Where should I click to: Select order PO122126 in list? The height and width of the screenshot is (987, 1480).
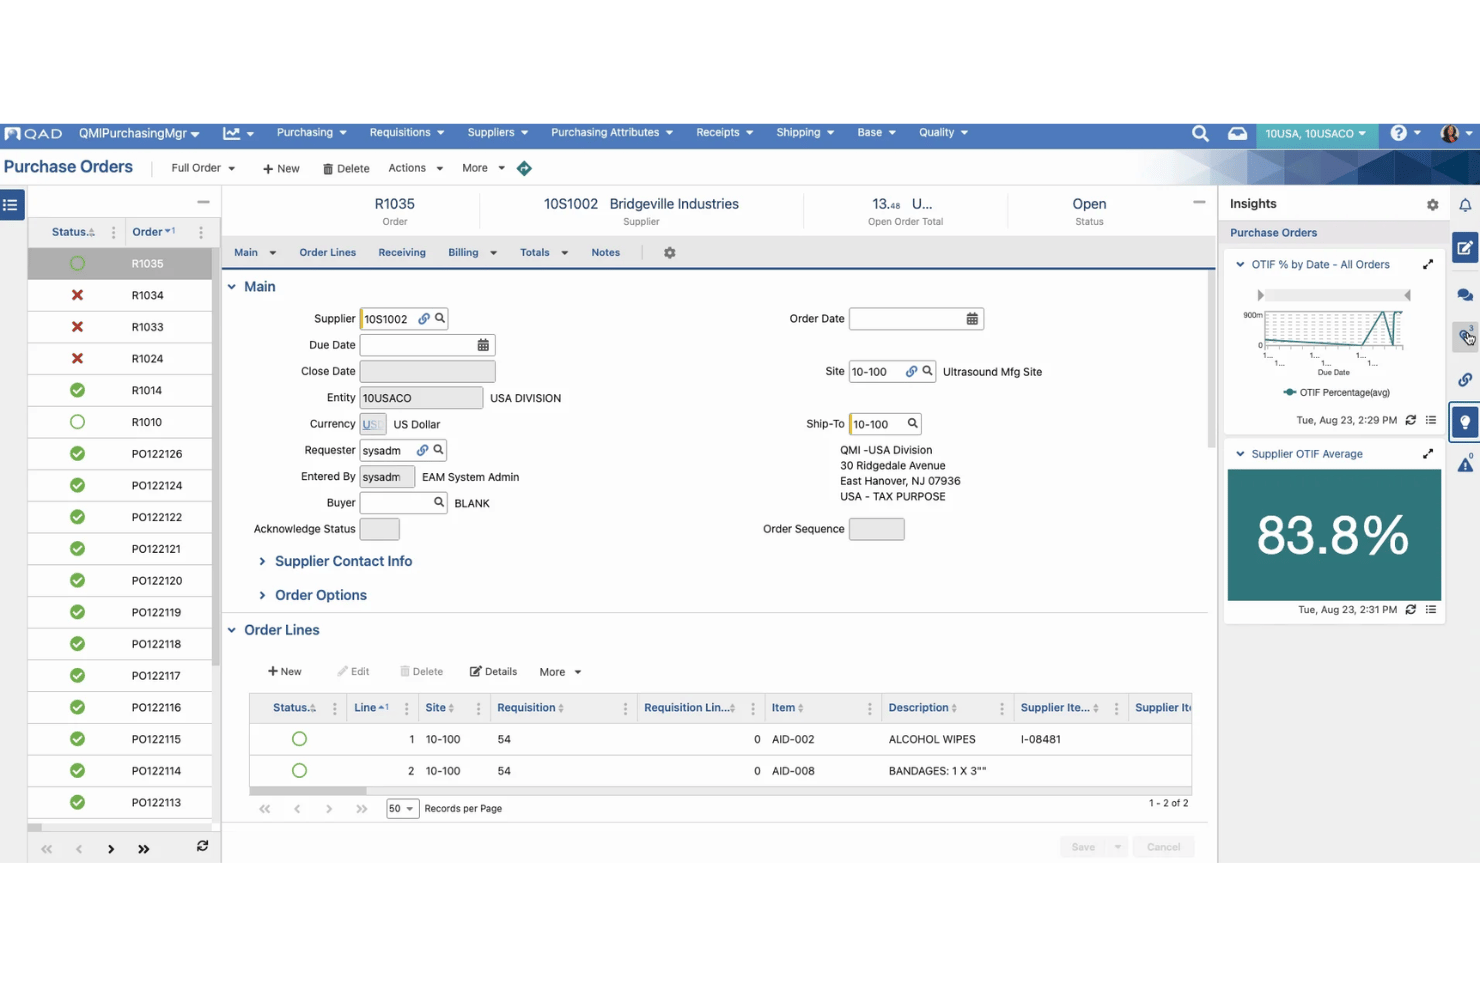(120, 454)
